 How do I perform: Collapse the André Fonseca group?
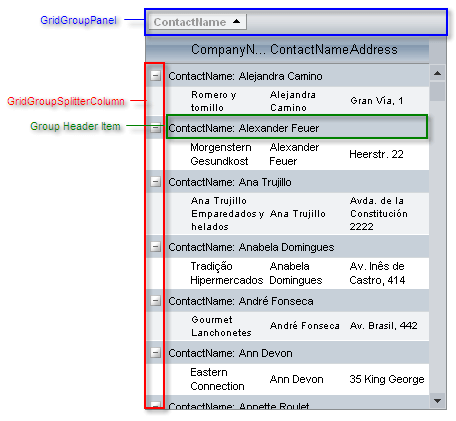point(155,301)
